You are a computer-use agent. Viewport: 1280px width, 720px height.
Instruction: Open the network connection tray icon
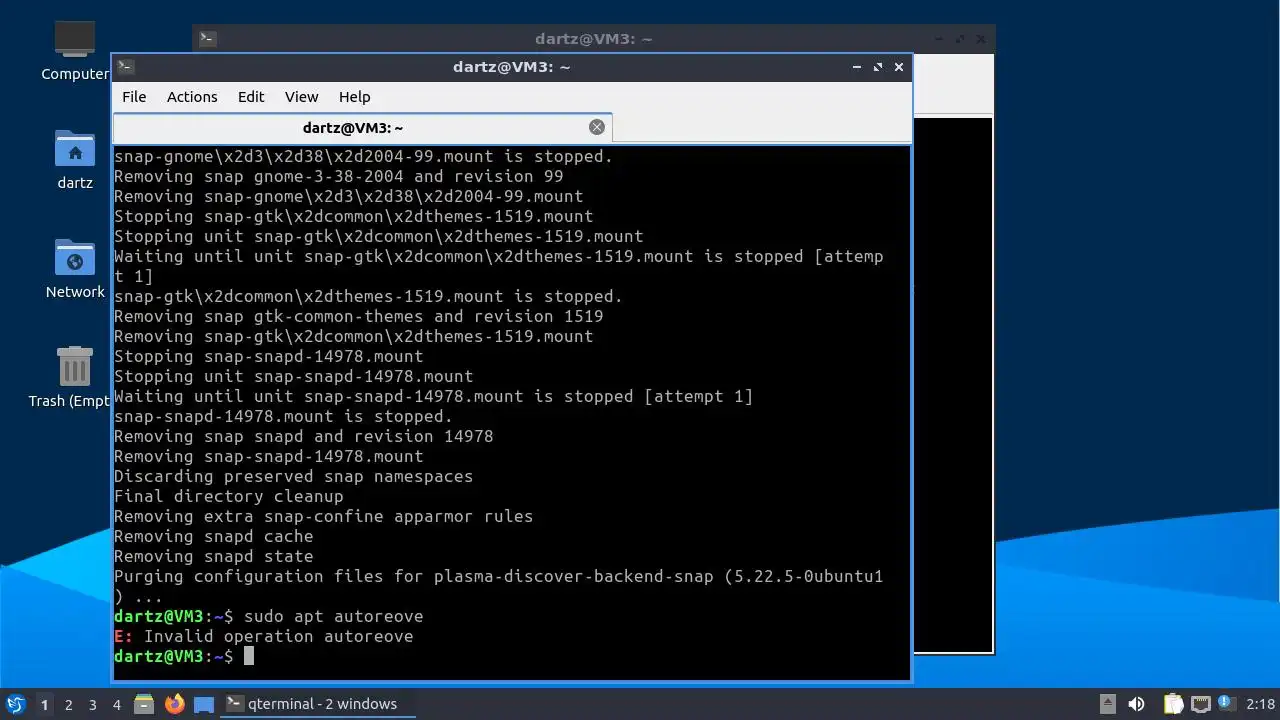[1200, 704]
